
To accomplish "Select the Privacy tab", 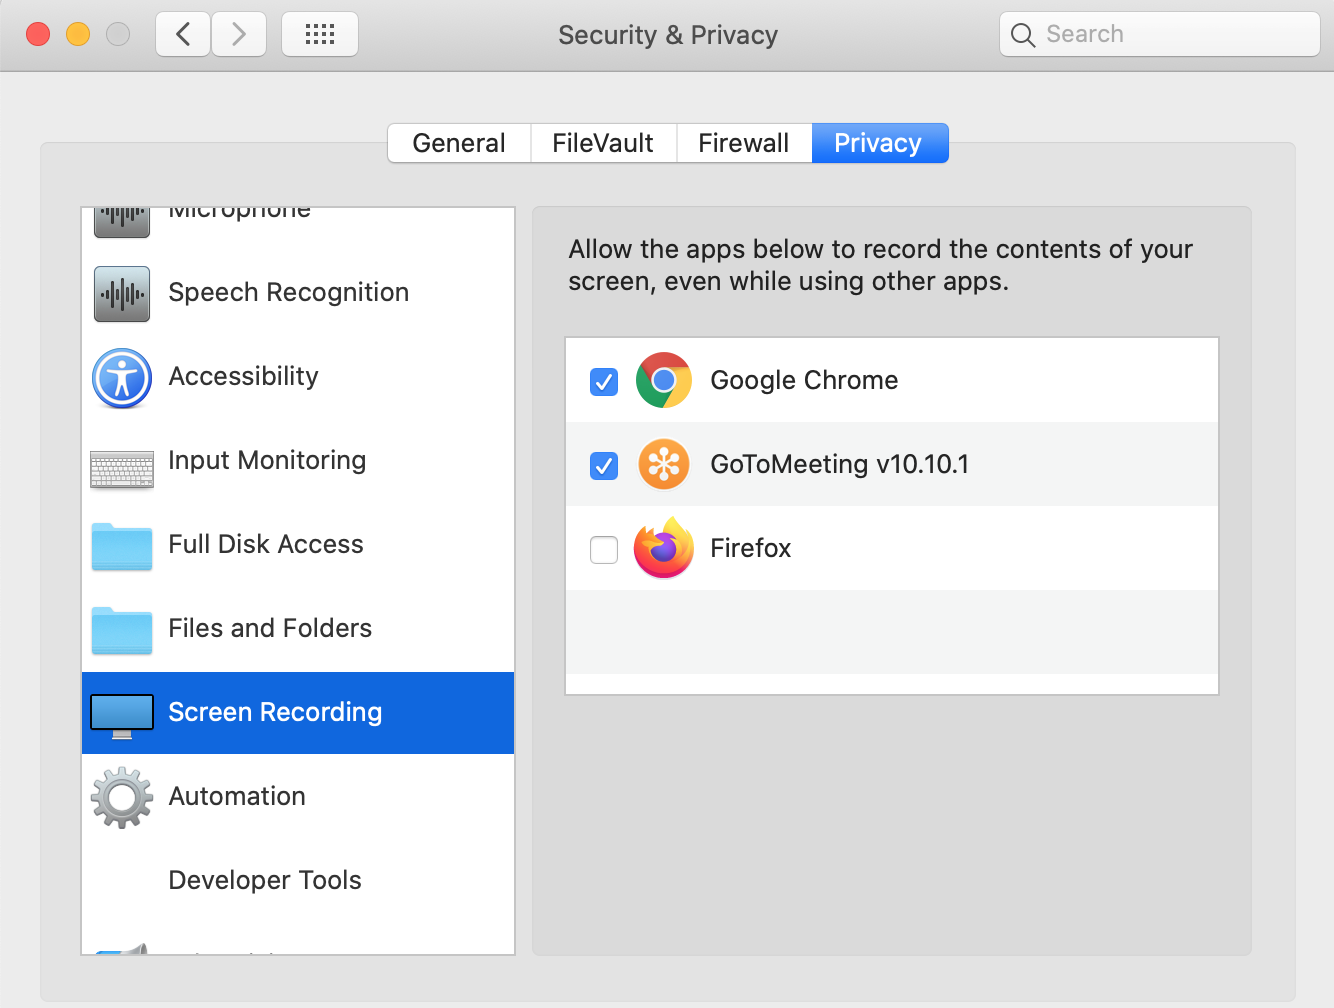I will point(879,143).
